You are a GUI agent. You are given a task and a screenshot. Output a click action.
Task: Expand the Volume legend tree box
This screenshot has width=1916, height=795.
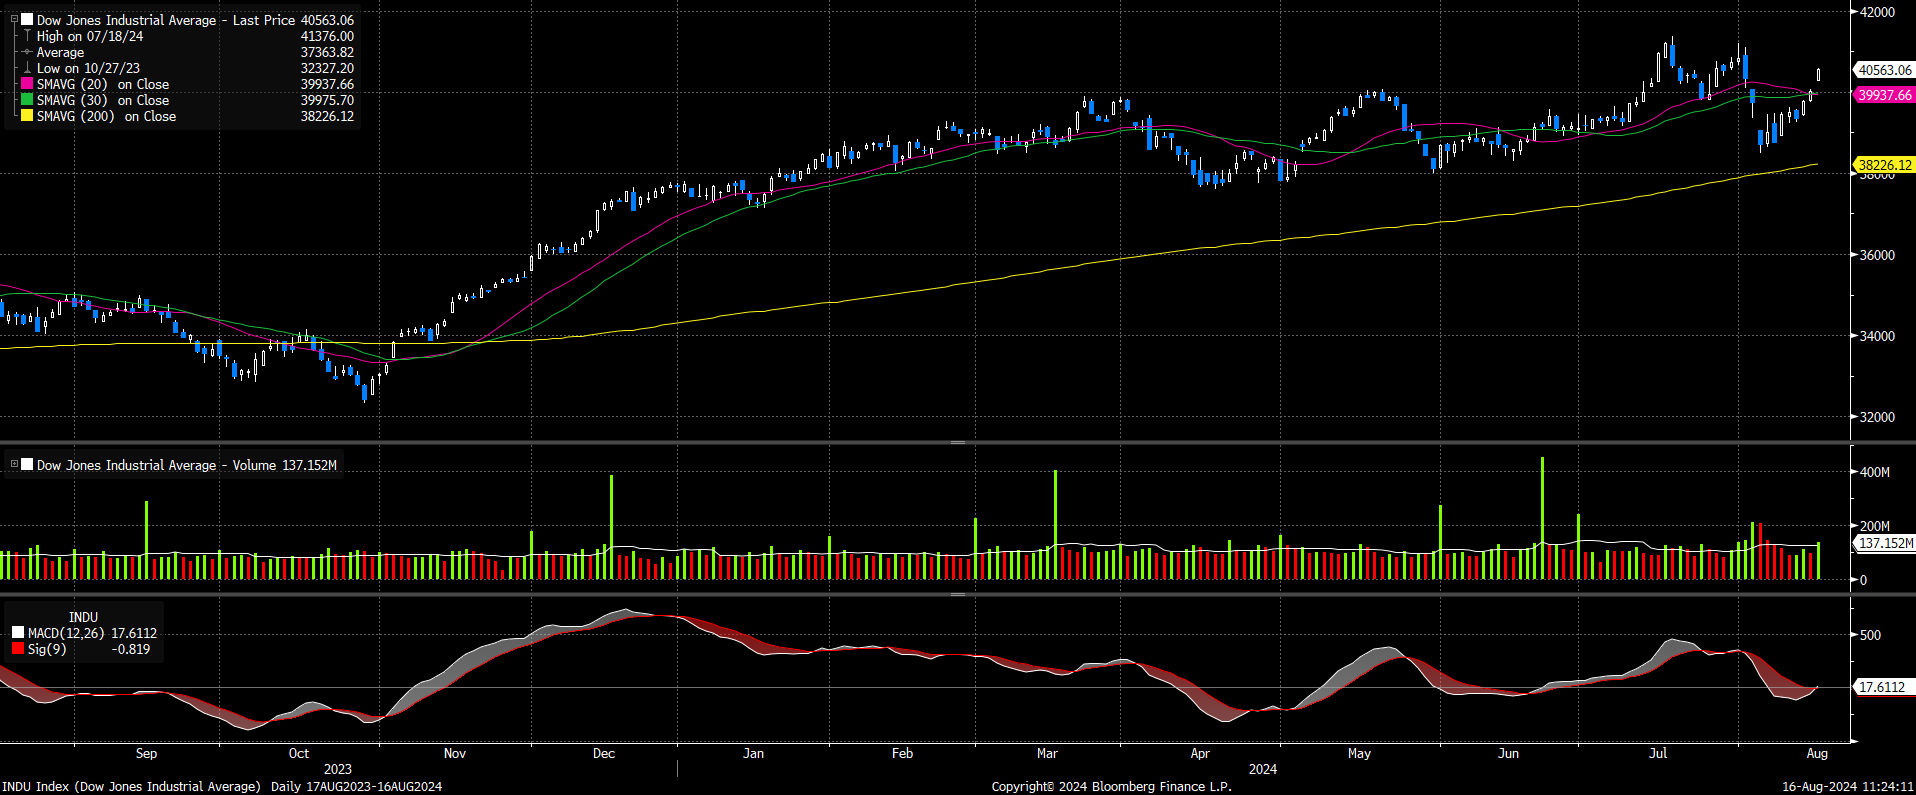tap(14, 464)
